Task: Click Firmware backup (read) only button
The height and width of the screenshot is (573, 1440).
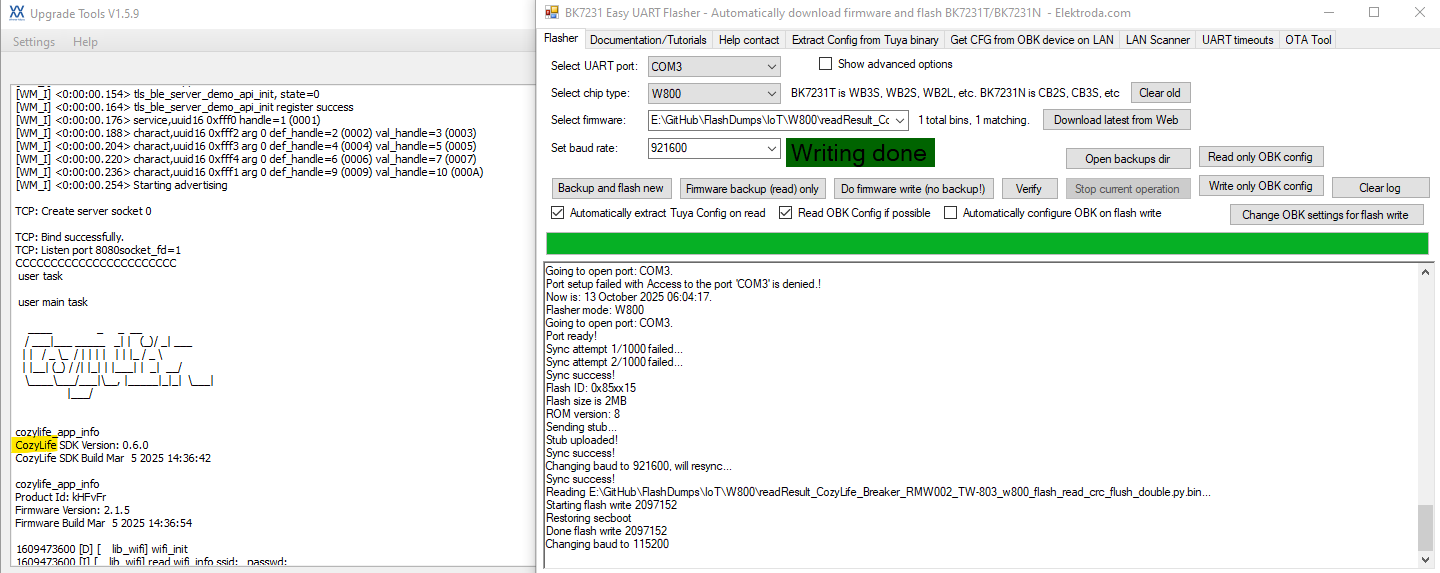Action: point(752,189)
